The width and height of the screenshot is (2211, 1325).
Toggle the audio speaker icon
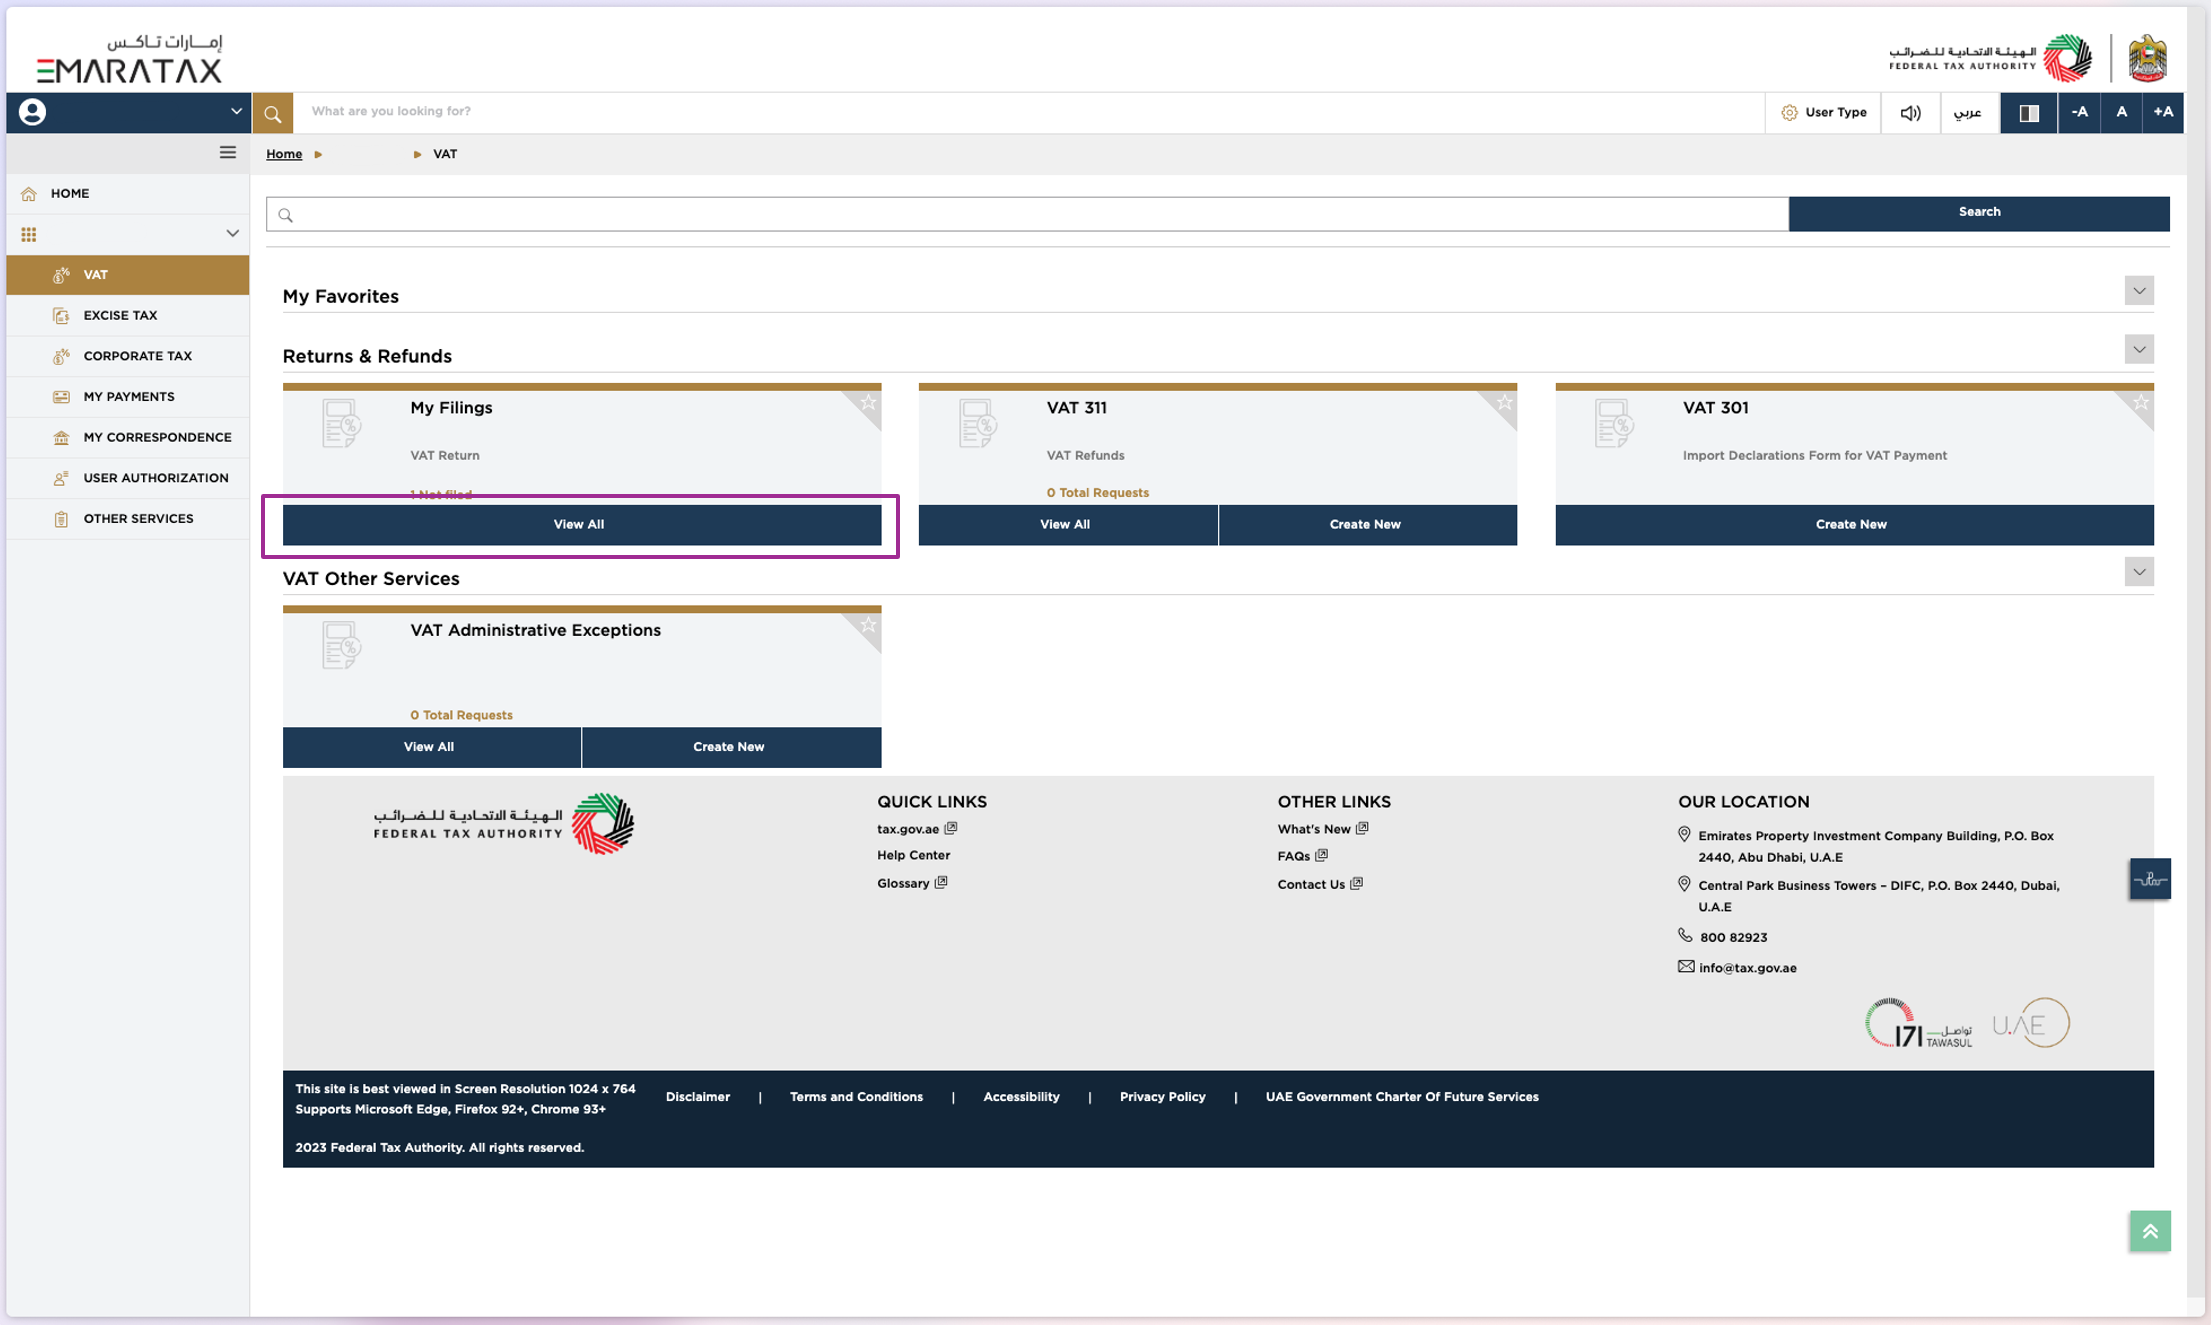(x=1910, y=113)
